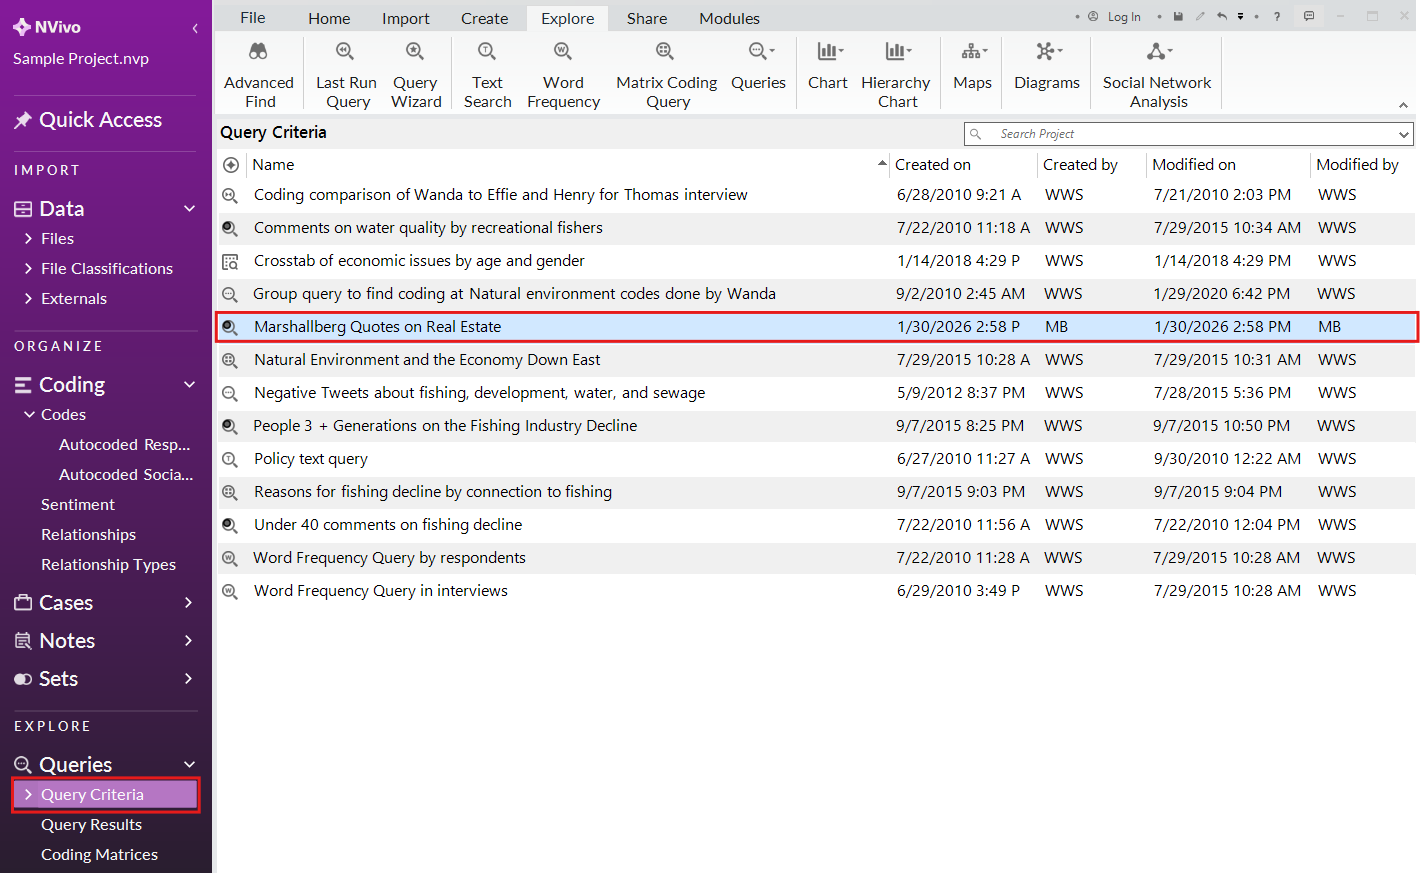Collapse the Queries section chevron
The image size is (1420, 873).
click(189, 765)
